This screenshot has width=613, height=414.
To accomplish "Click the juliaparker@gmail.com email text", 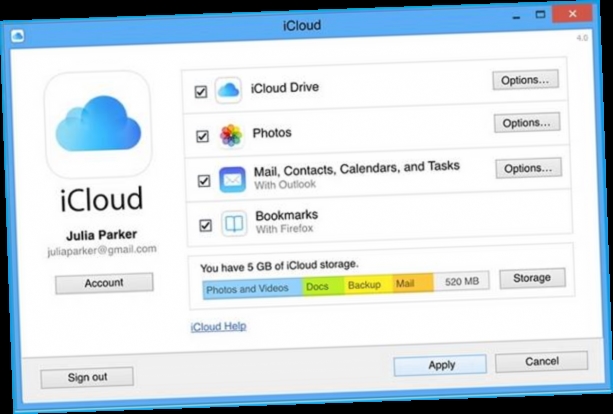I will (x=102, y=250).
